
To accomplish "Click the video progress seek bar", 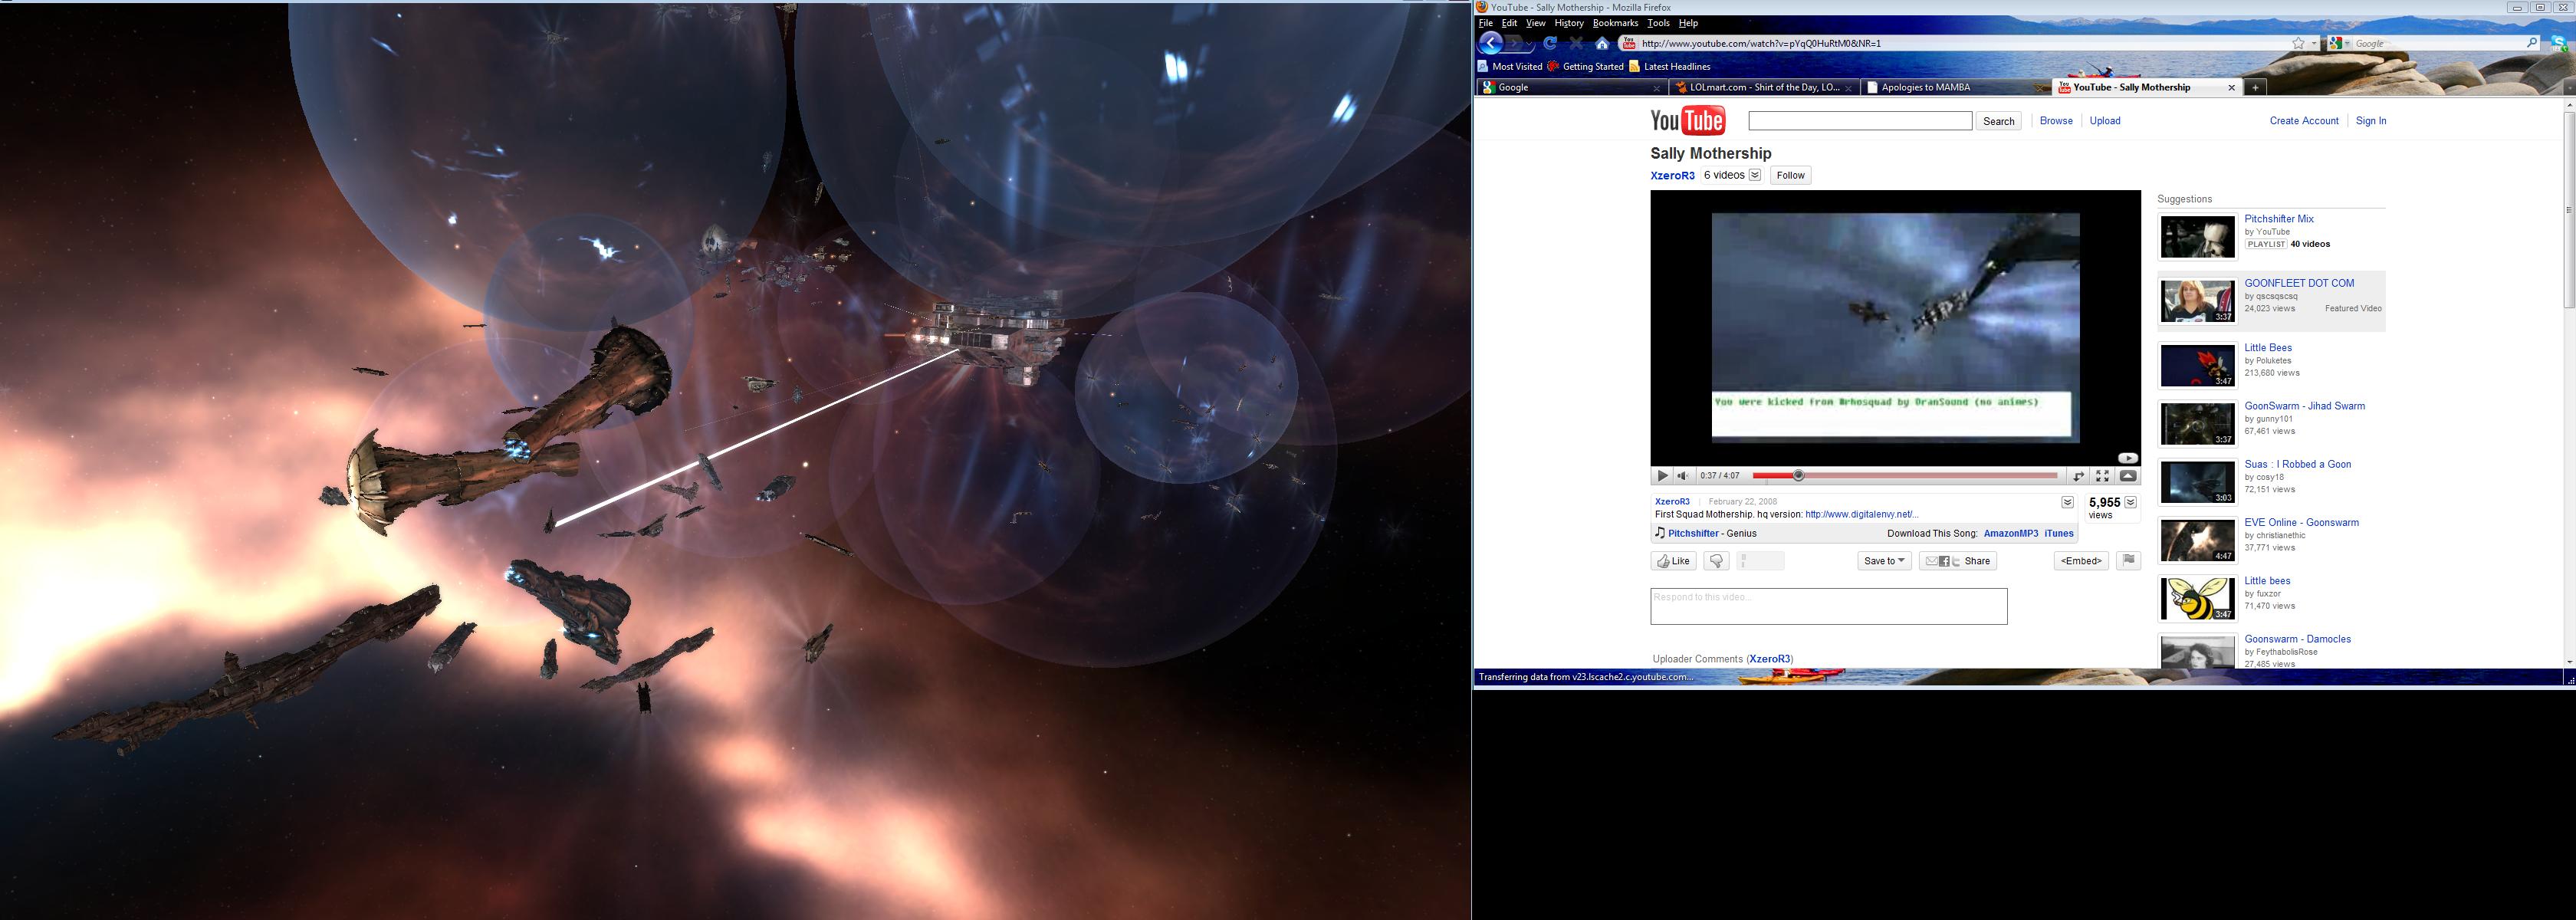I will [x=1905, y=476].
